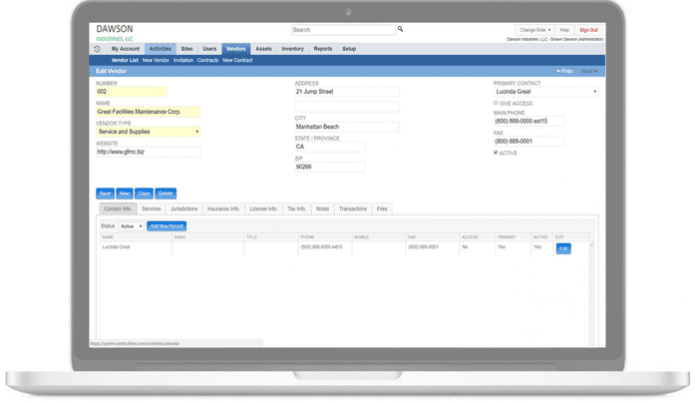695x403 pixels.
Task: Open the Help button
Action: click(564, 30)
